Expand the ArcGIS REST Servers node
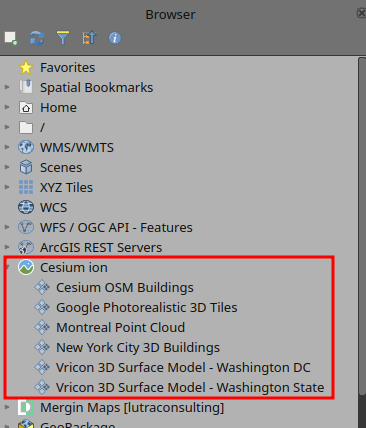Viewport: 366px width, 428px height. point(7,247)
